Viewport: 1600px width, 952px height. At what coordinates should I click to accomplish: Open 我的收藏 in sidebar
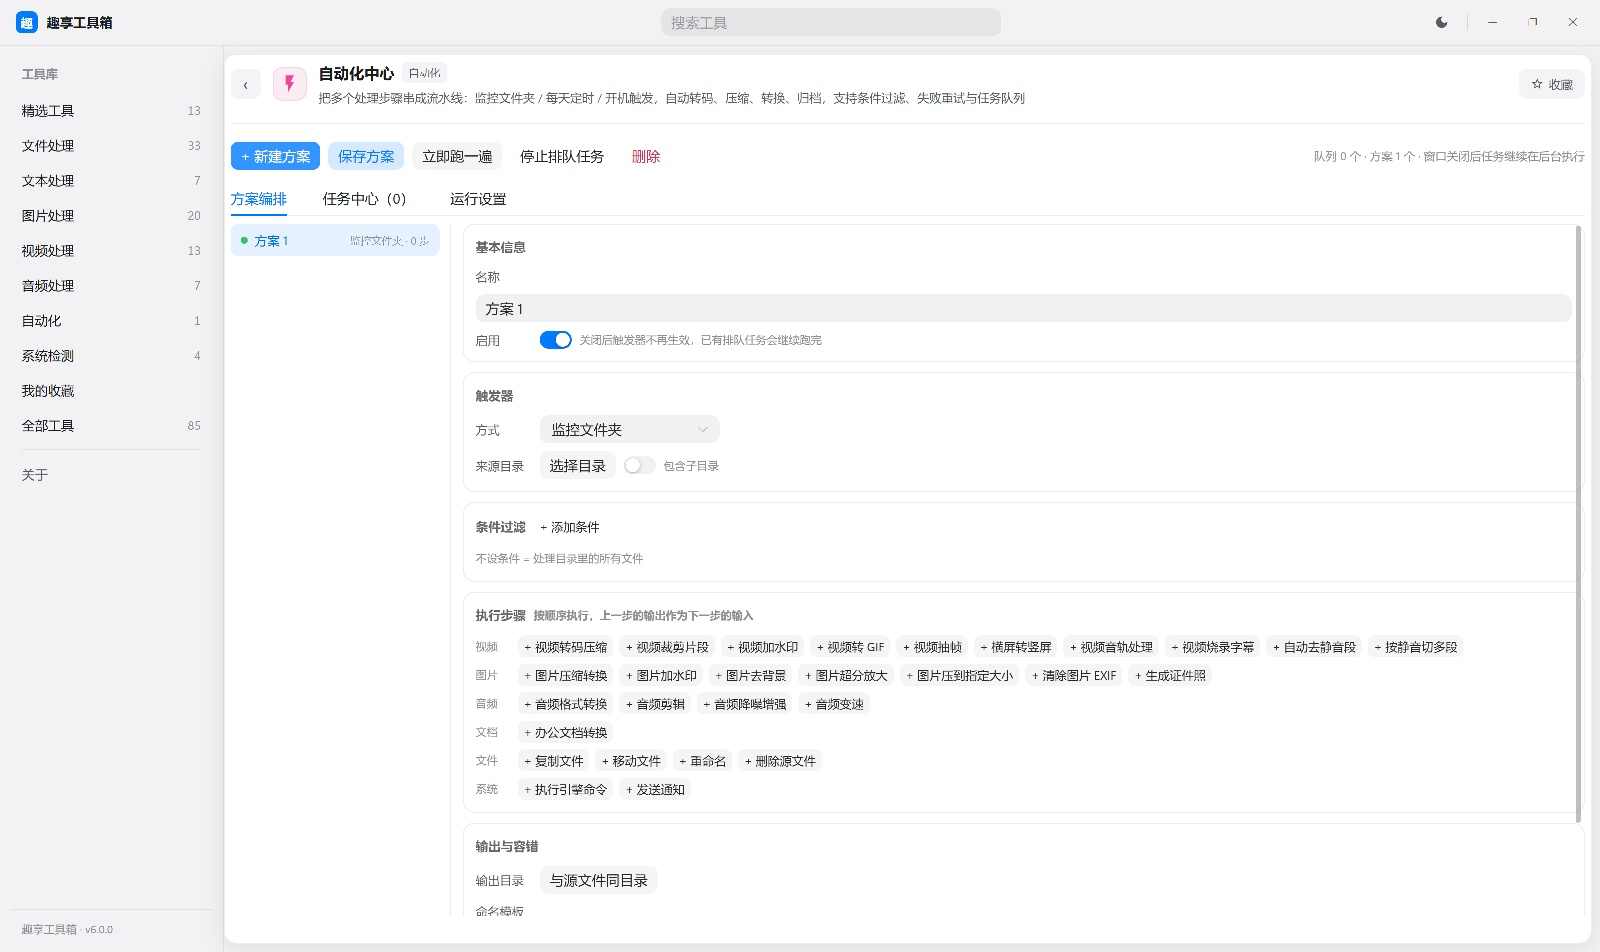point(111,391)
